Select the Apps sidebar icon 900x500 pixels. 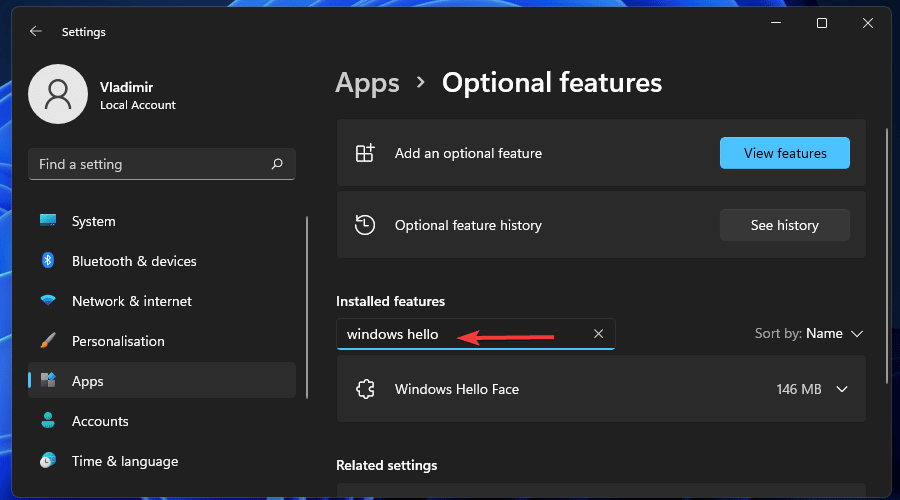coord(48,380)
